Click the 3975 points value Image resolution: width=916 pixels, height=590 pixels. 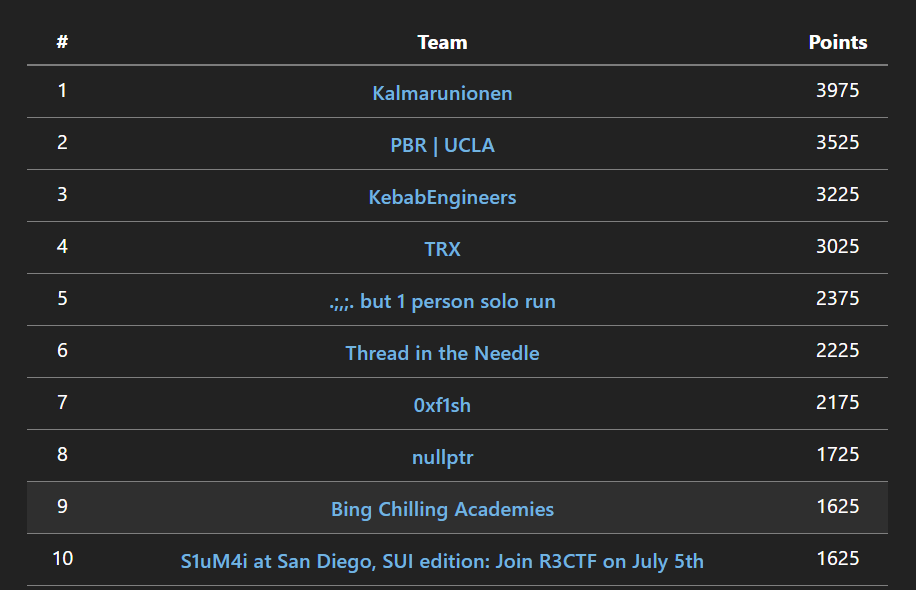coord(838,91)
